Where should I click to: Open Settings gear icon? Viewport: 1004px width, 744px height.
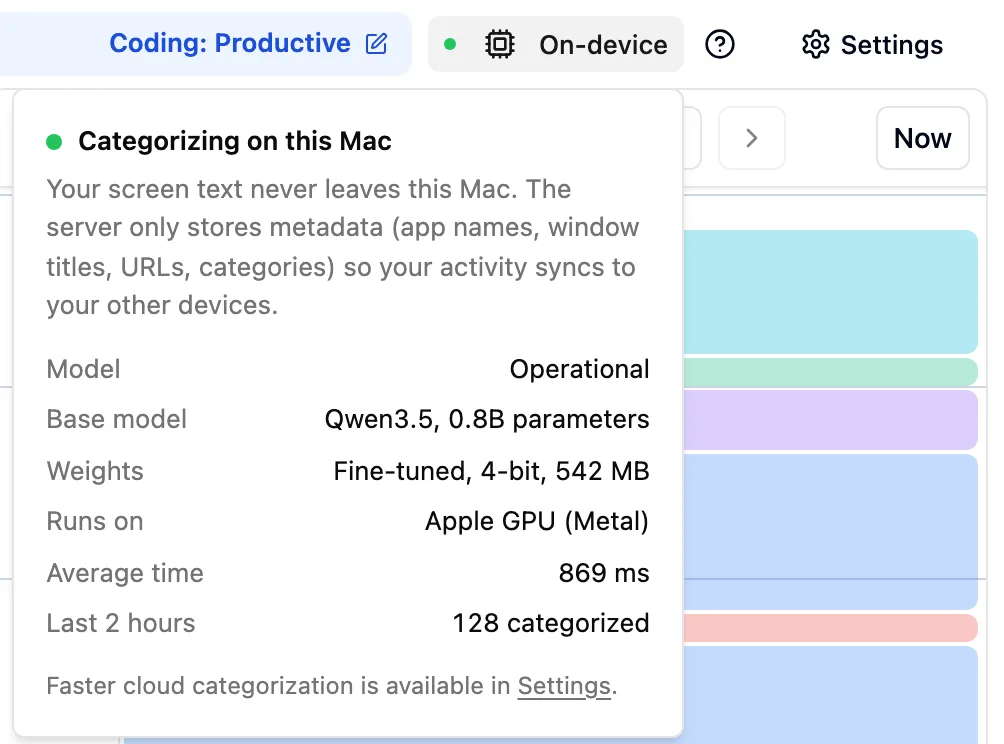pyautogui.click(x=816, y=44)
